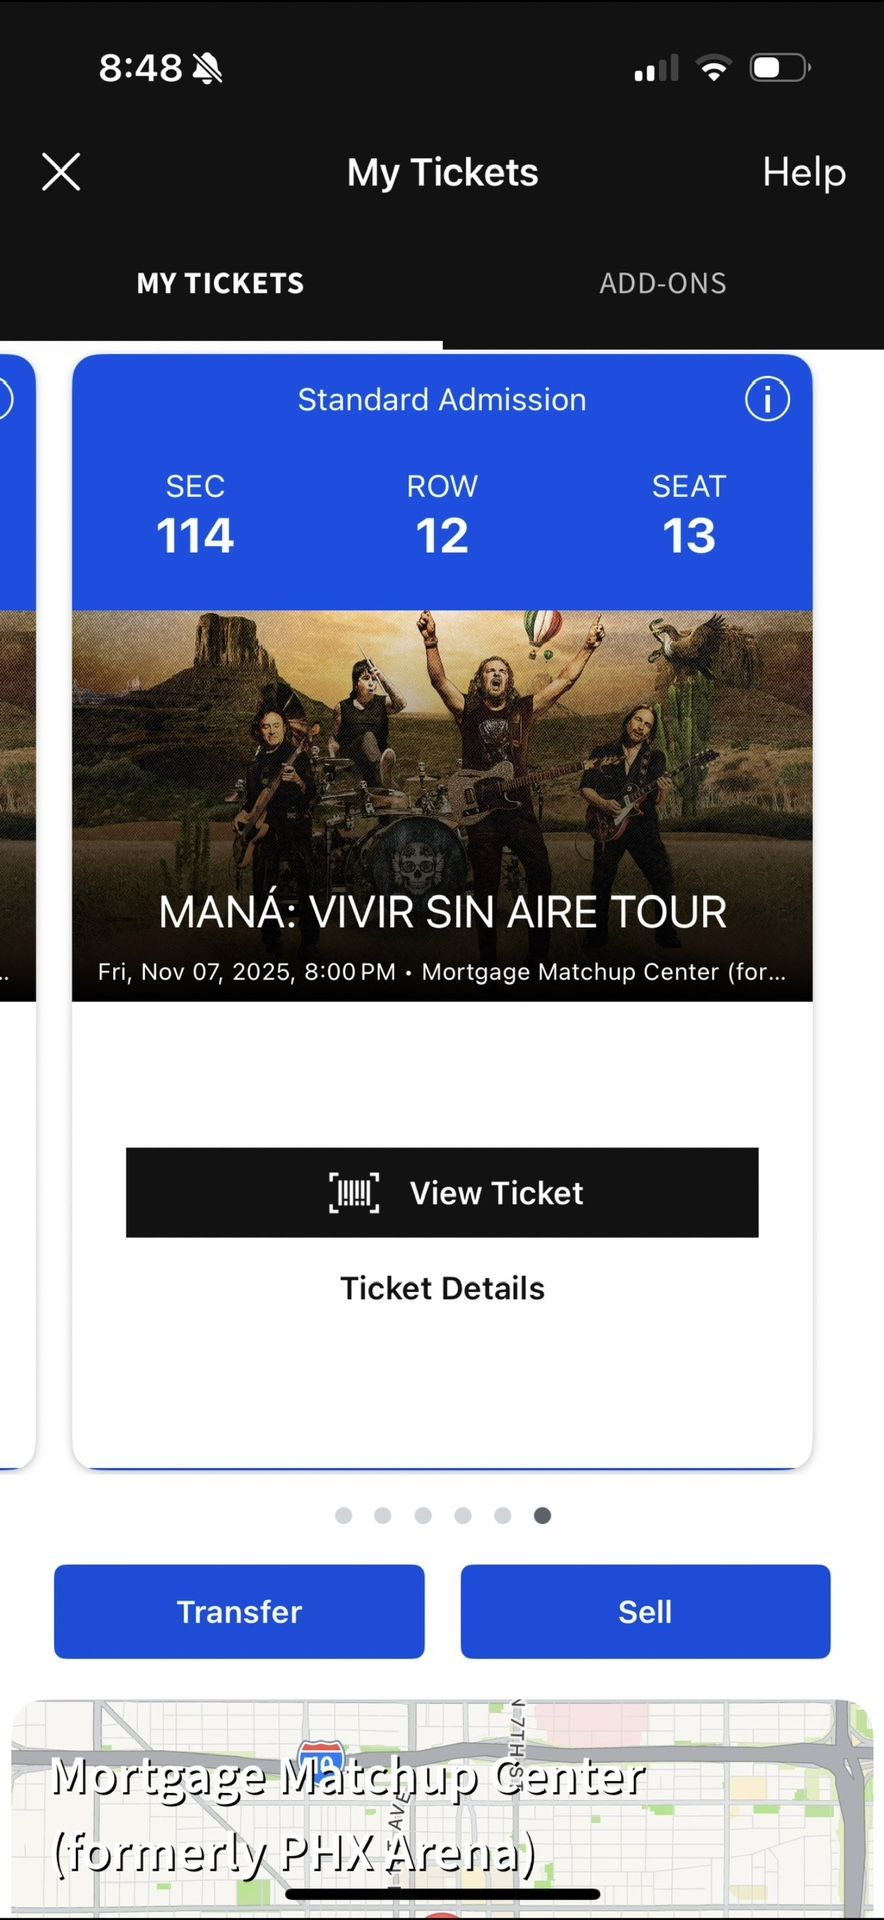The height and width of the screenshot is (1920, 884).
Task: Tap the clock showing 8:48
Action: (x=140, y=68)
